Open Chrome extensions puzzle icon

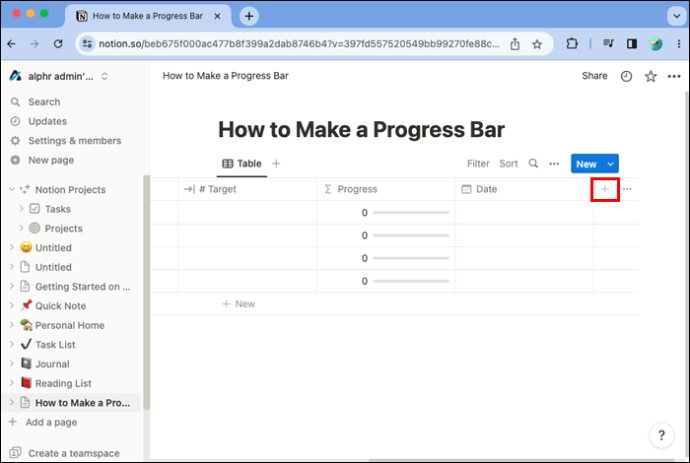pos(572,44)
